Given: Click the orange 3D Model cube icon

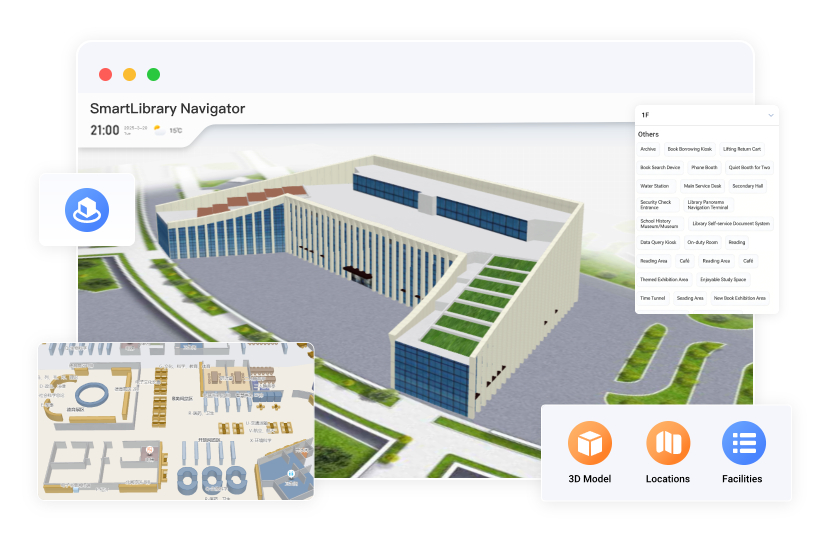Looking at the screenshot, I should point(589,442).
